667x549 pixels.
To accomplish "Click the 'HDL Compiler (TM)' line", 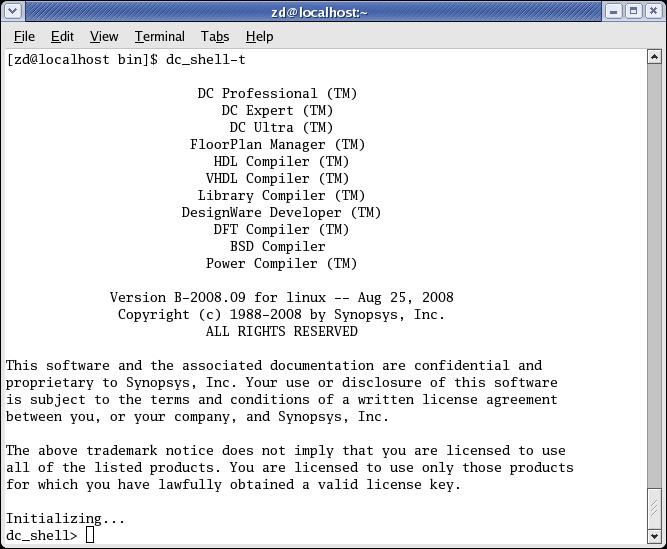I will (281, 162).
